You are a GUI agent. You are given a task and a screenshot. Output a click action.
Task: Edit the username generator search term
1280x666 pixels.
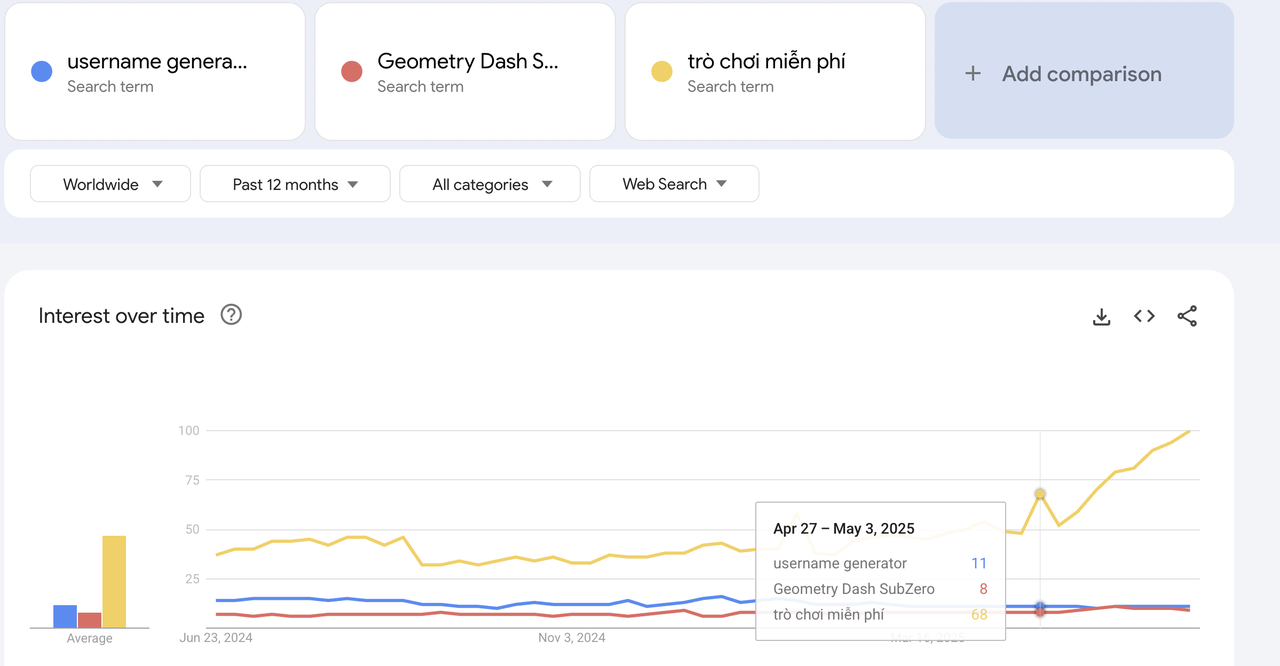pos(157,62)
